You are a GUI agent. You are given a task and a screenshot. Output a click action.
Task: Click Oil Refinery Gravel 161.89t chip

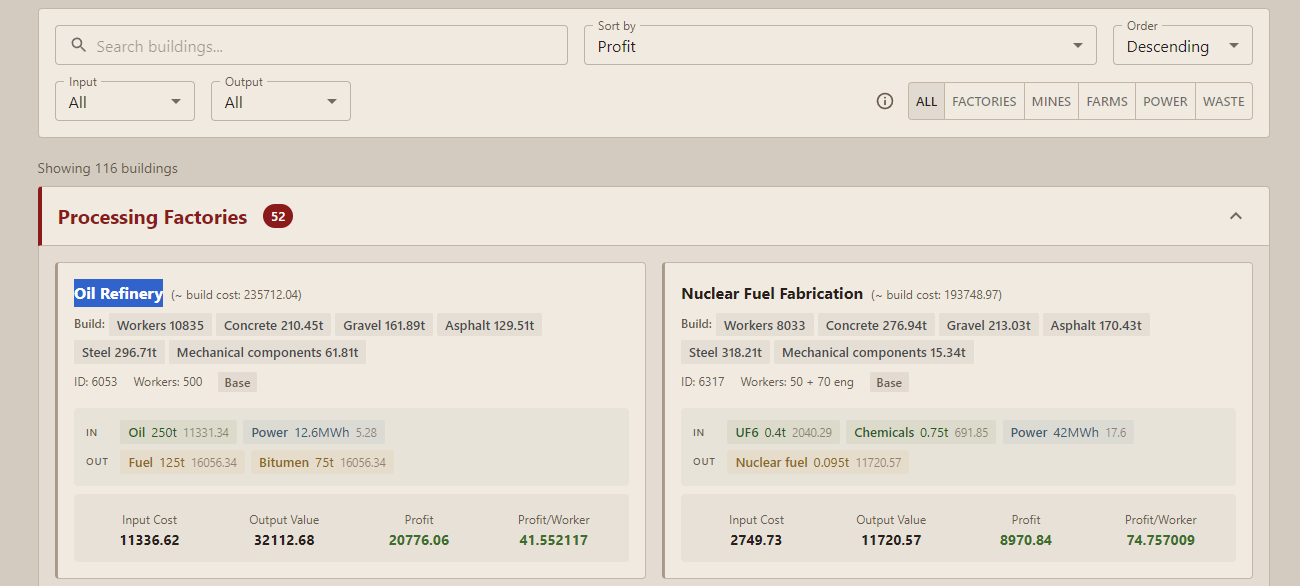tap(385, 325)
